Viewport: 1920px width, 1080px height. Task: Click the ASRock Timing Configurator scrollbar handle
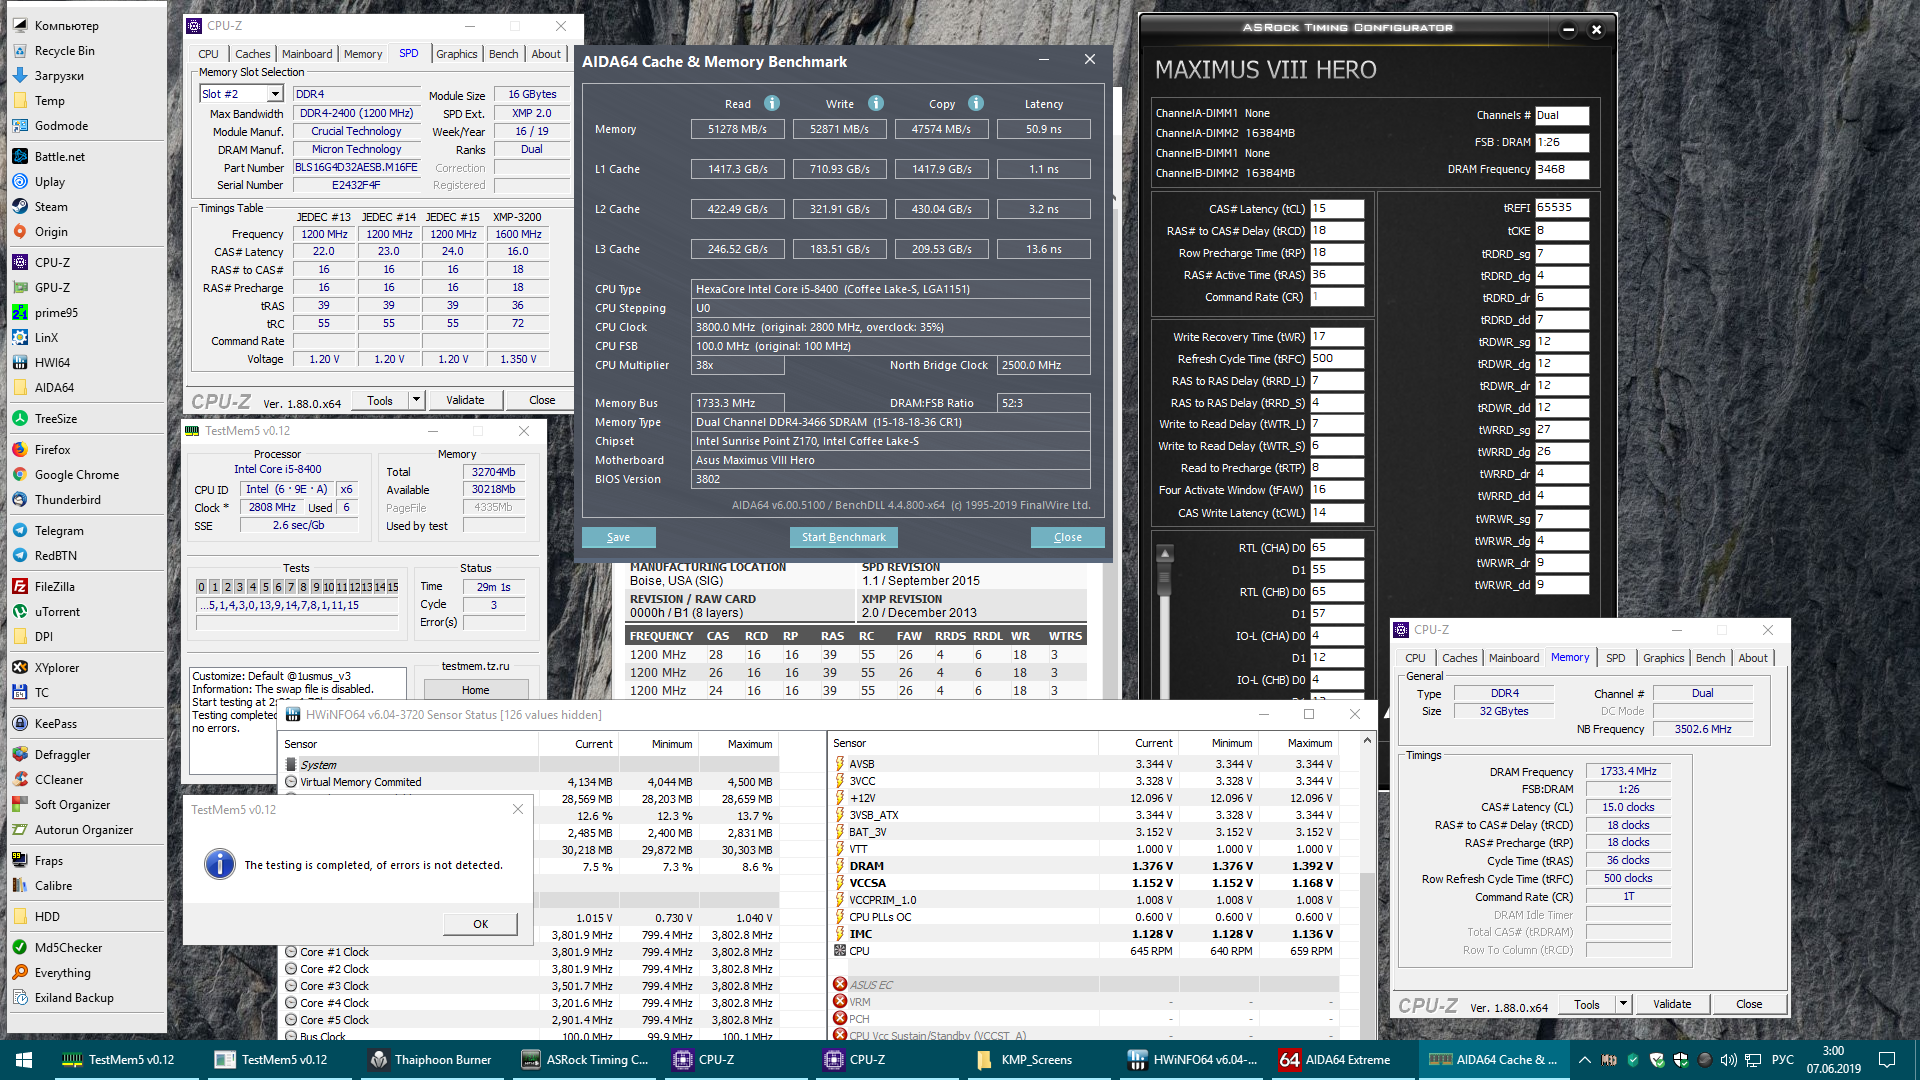(1163, 575)
